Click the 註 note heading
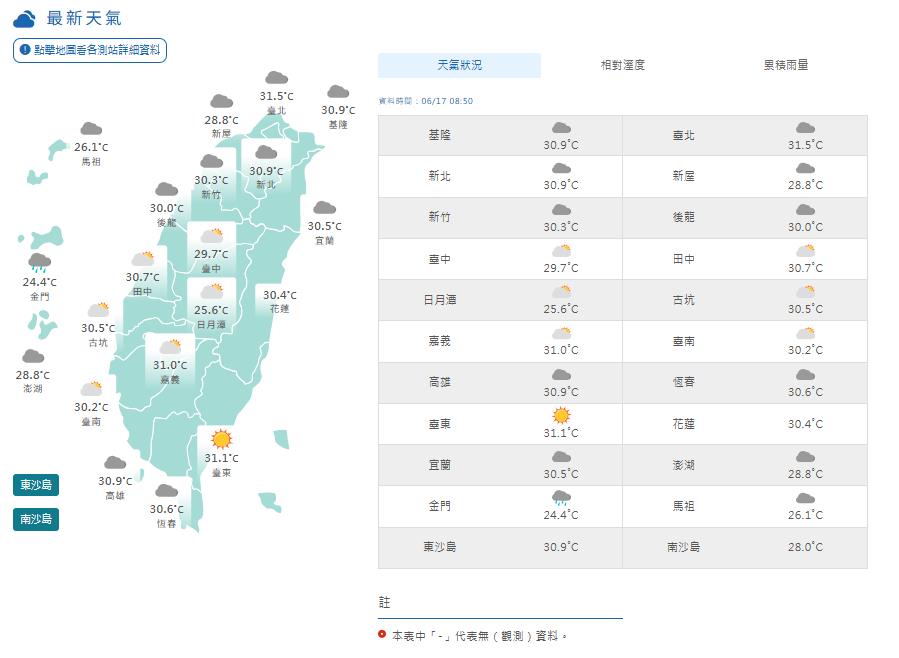 click(x=384, y=602)
